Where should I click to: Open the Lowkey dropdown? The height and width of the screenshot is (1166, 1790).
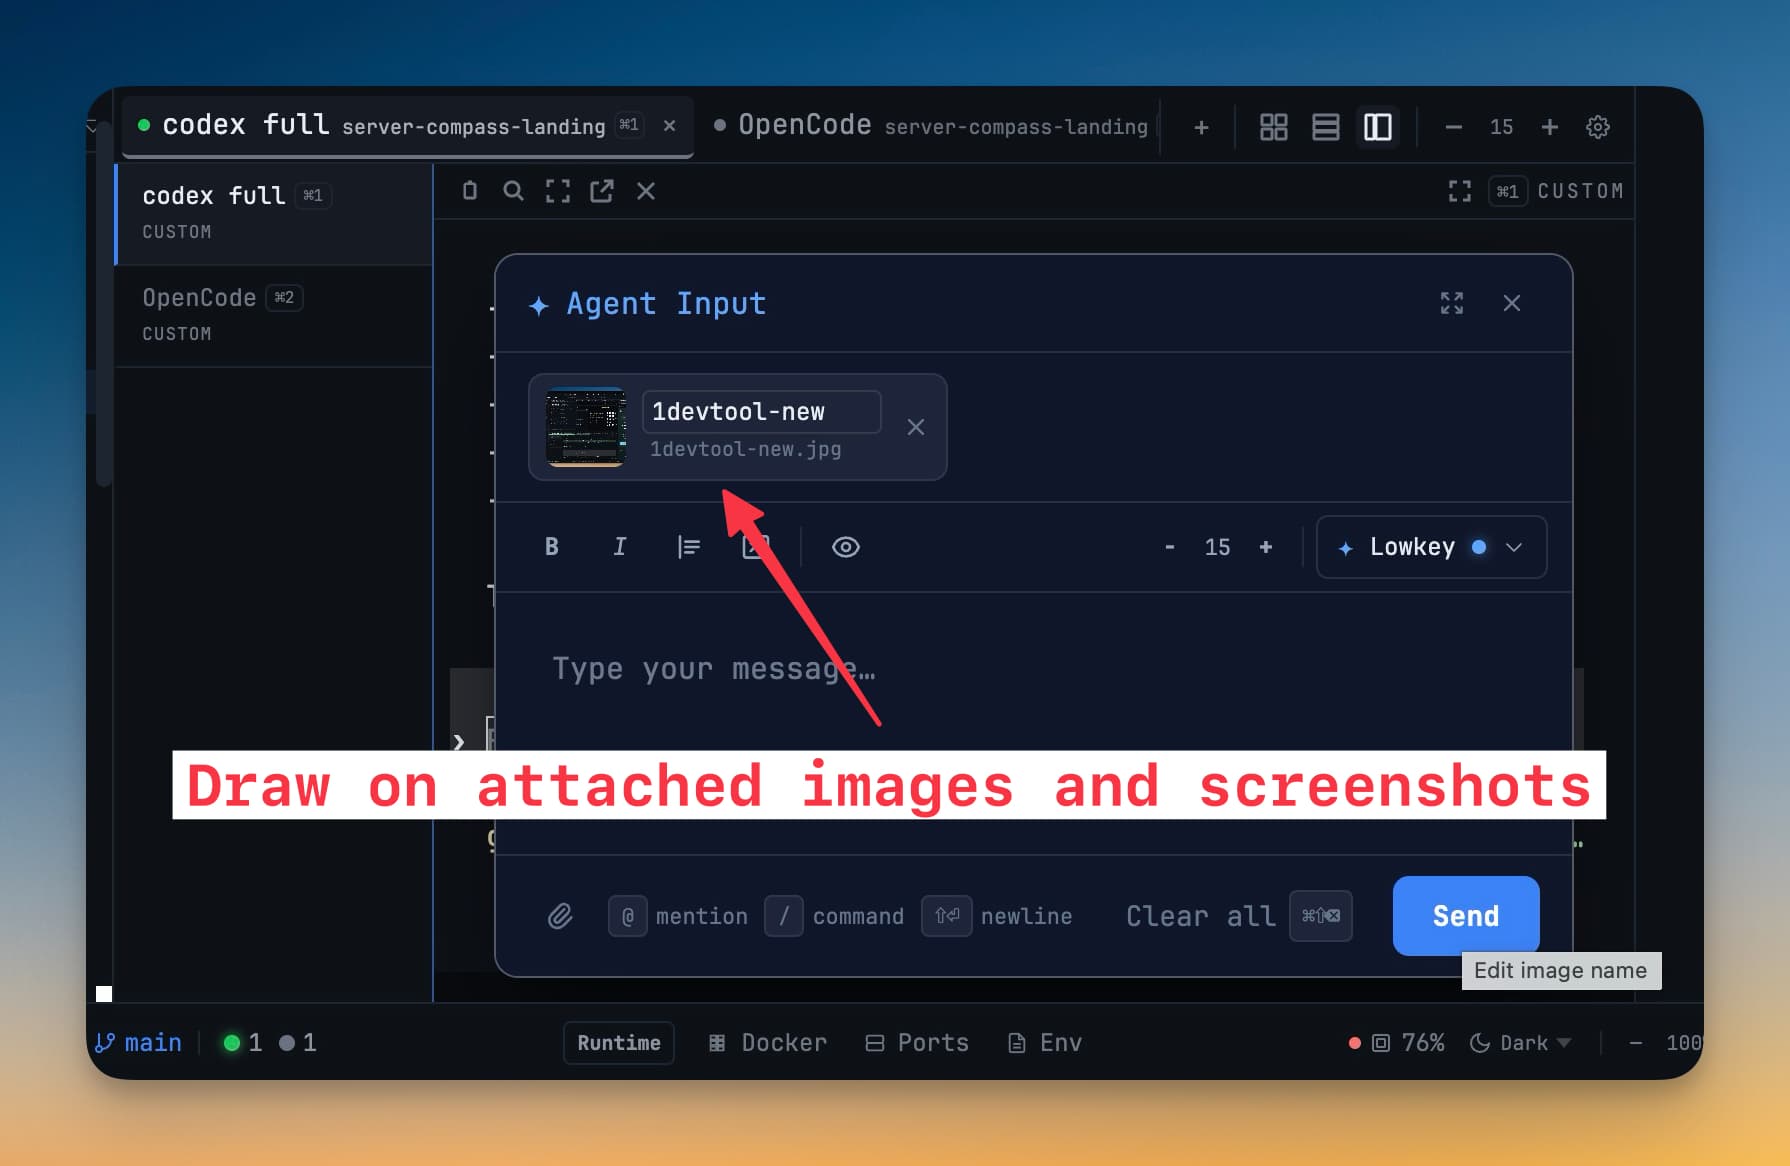[x=1431, y=547]
